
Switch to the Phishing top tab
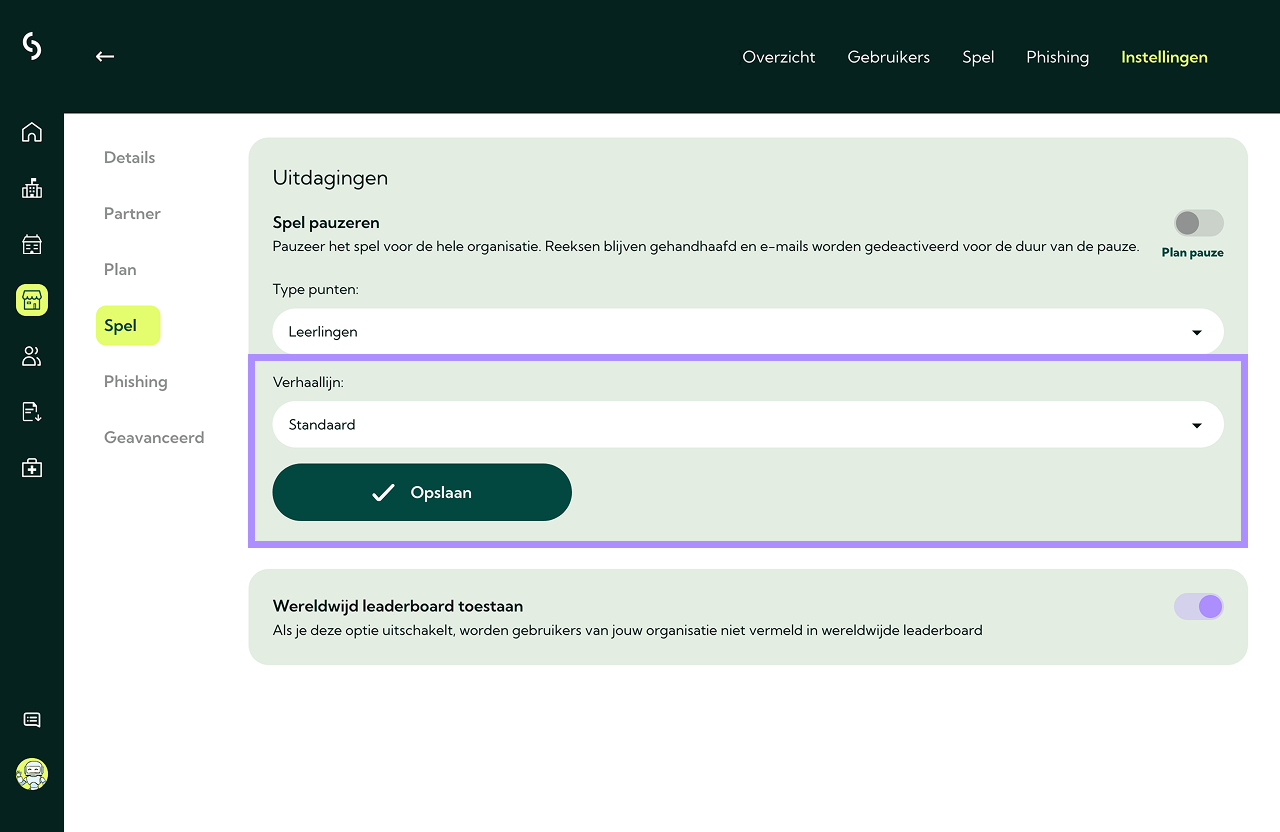coord(1057,57)
